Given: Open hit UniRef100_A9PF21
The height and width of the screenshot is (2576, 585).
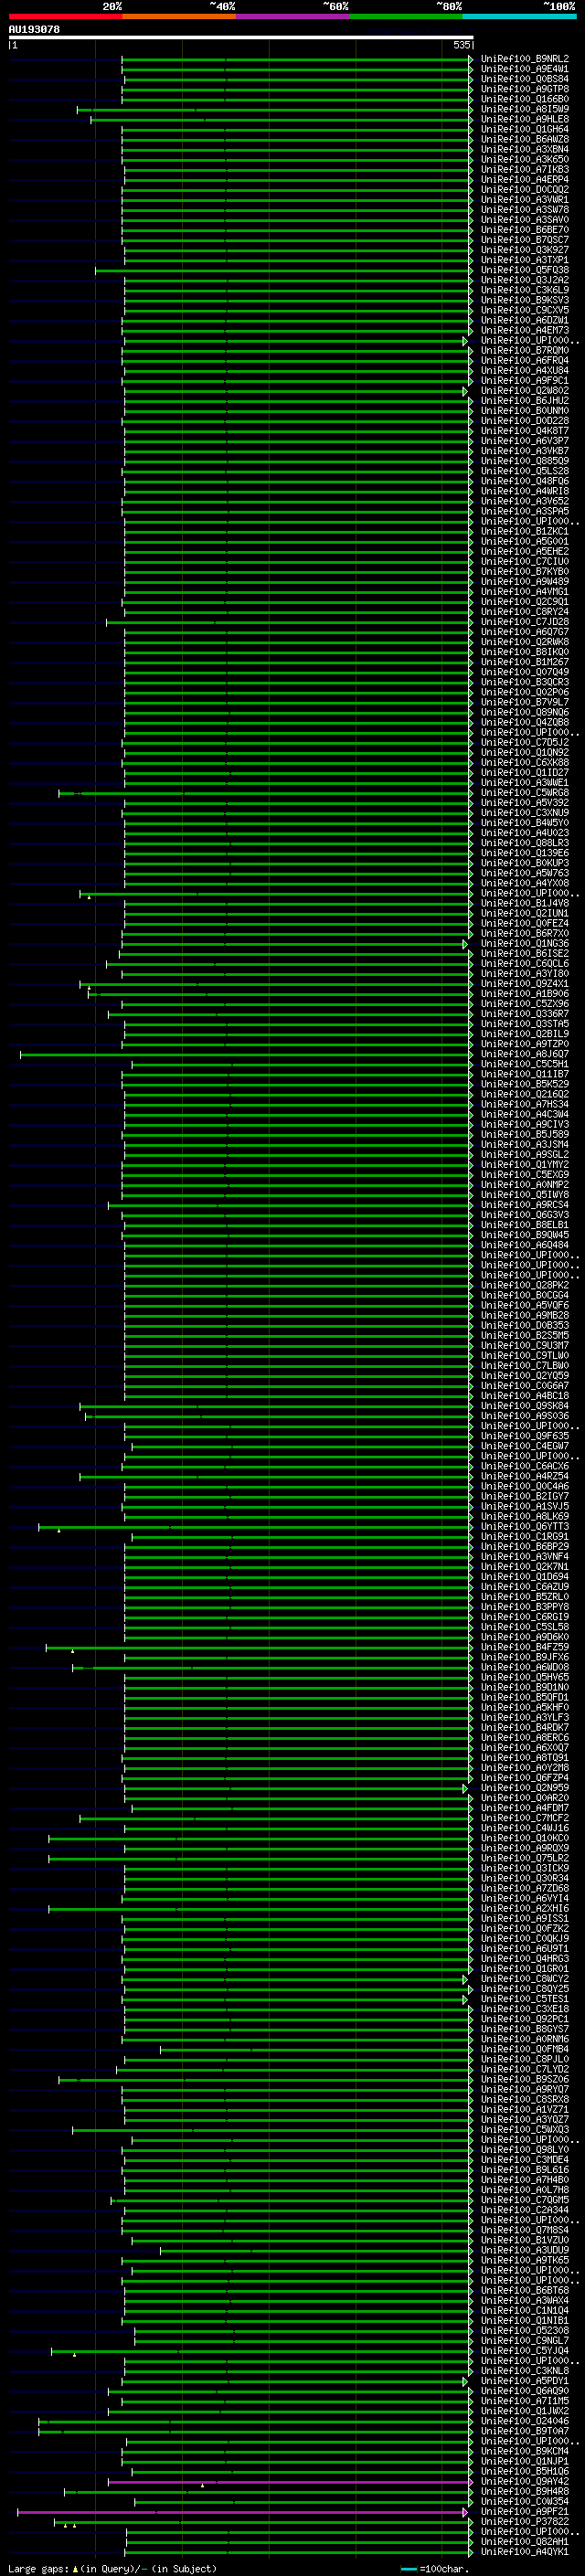Looking at the screenshot, I should click(x=524, y=2512).
